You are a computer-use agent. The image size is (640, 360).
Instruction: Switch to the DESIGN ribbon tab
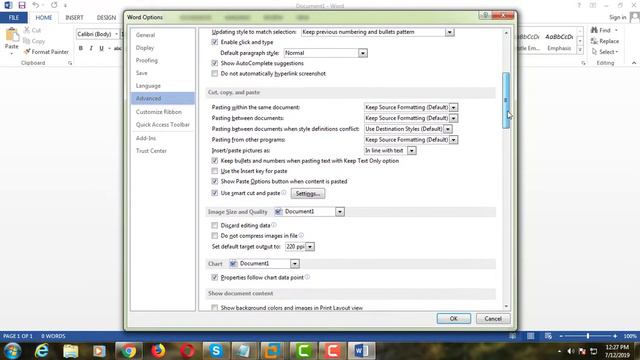(106, 18)
